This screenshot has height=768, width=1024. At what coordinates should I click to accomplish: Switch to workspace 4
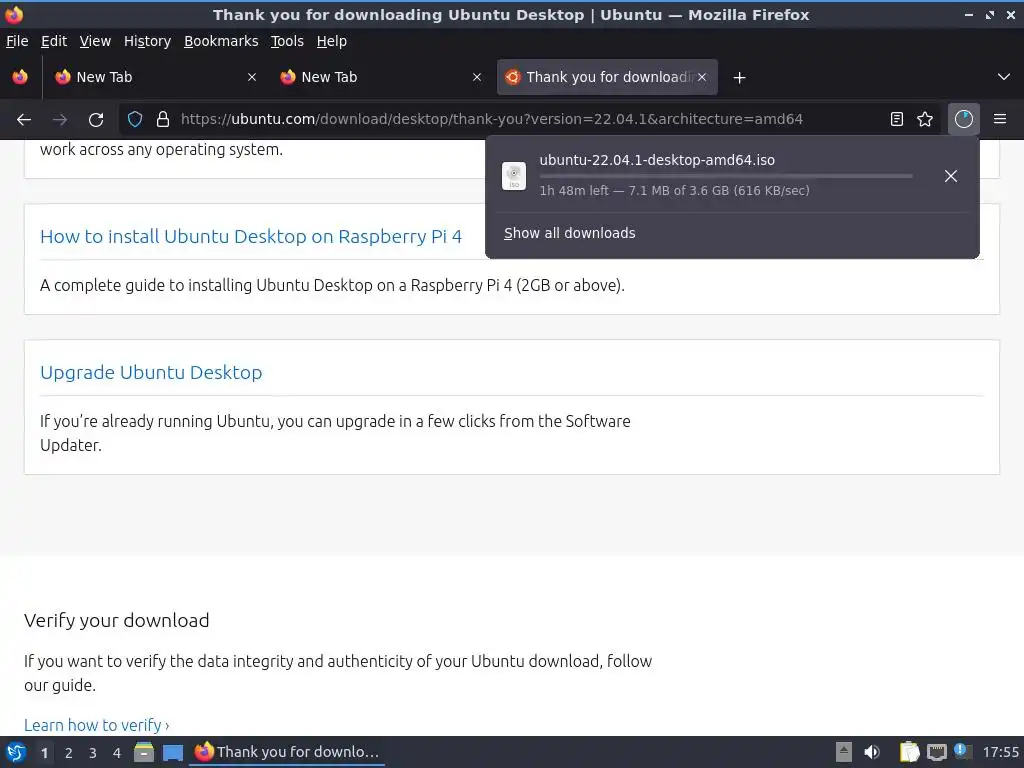pyautogui.click(x=117, y=753)
